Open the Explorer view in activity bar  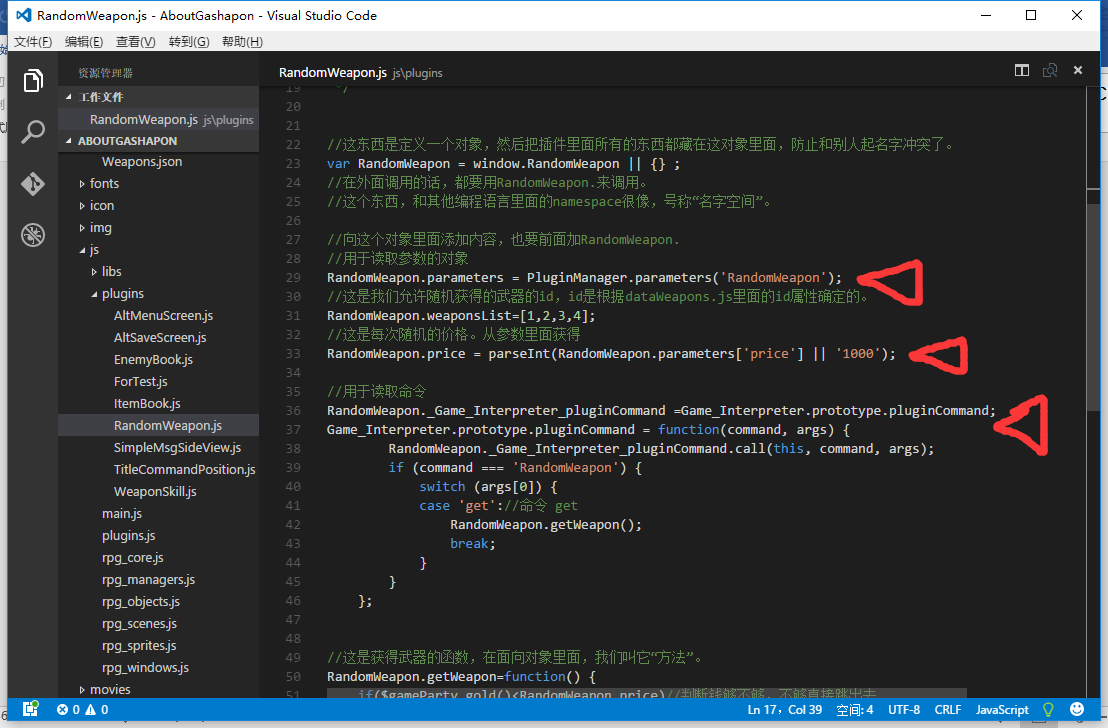pyautogui.click(x=33, y=81)
